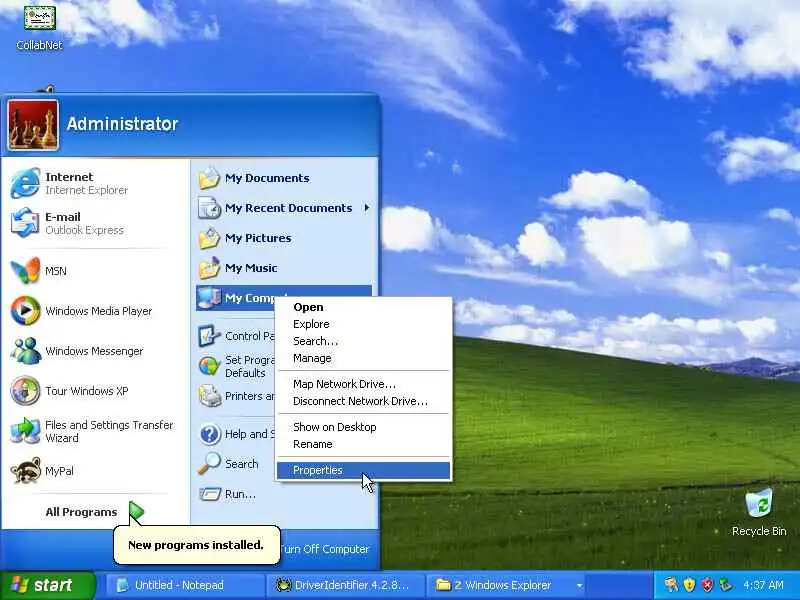Image resolution: width=800 pixels, height=600 pixels.
Task: Click the network connection tray icon
Action: pyautogui.click(x=725, y=585)
